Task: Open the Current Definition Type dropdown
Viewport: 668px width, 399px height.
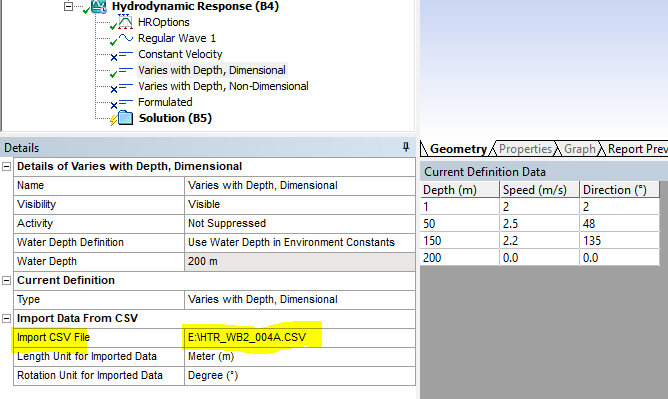Action: pos(300,299)
